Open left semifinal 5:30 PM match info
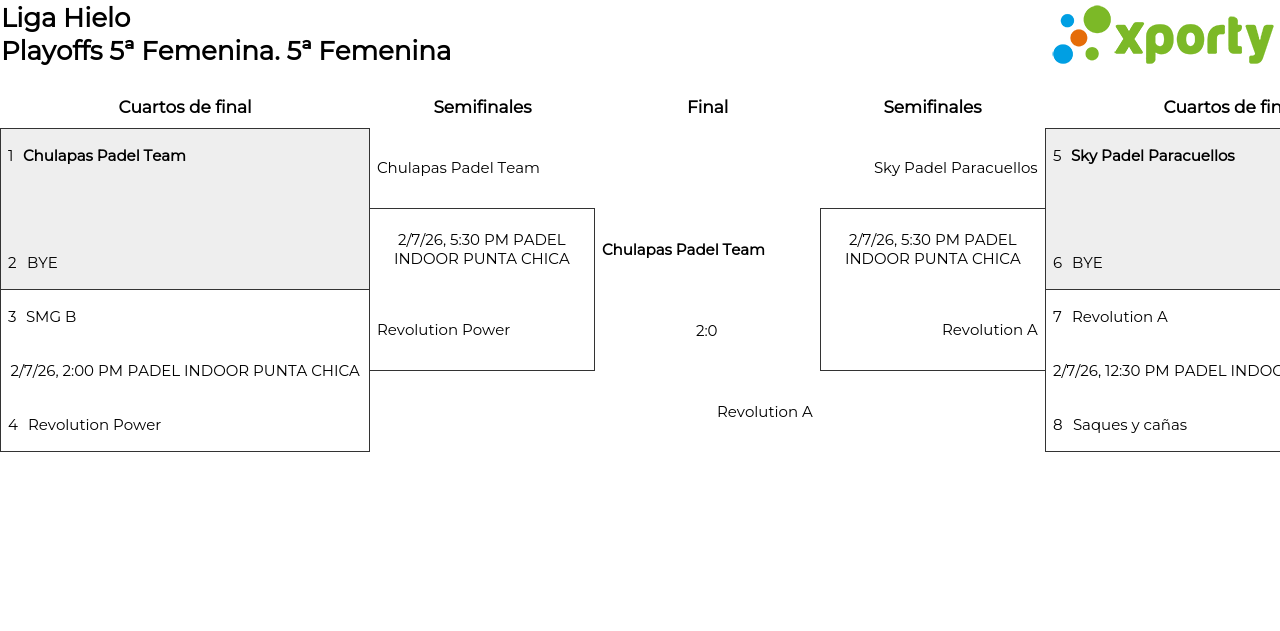 [482, 250]
